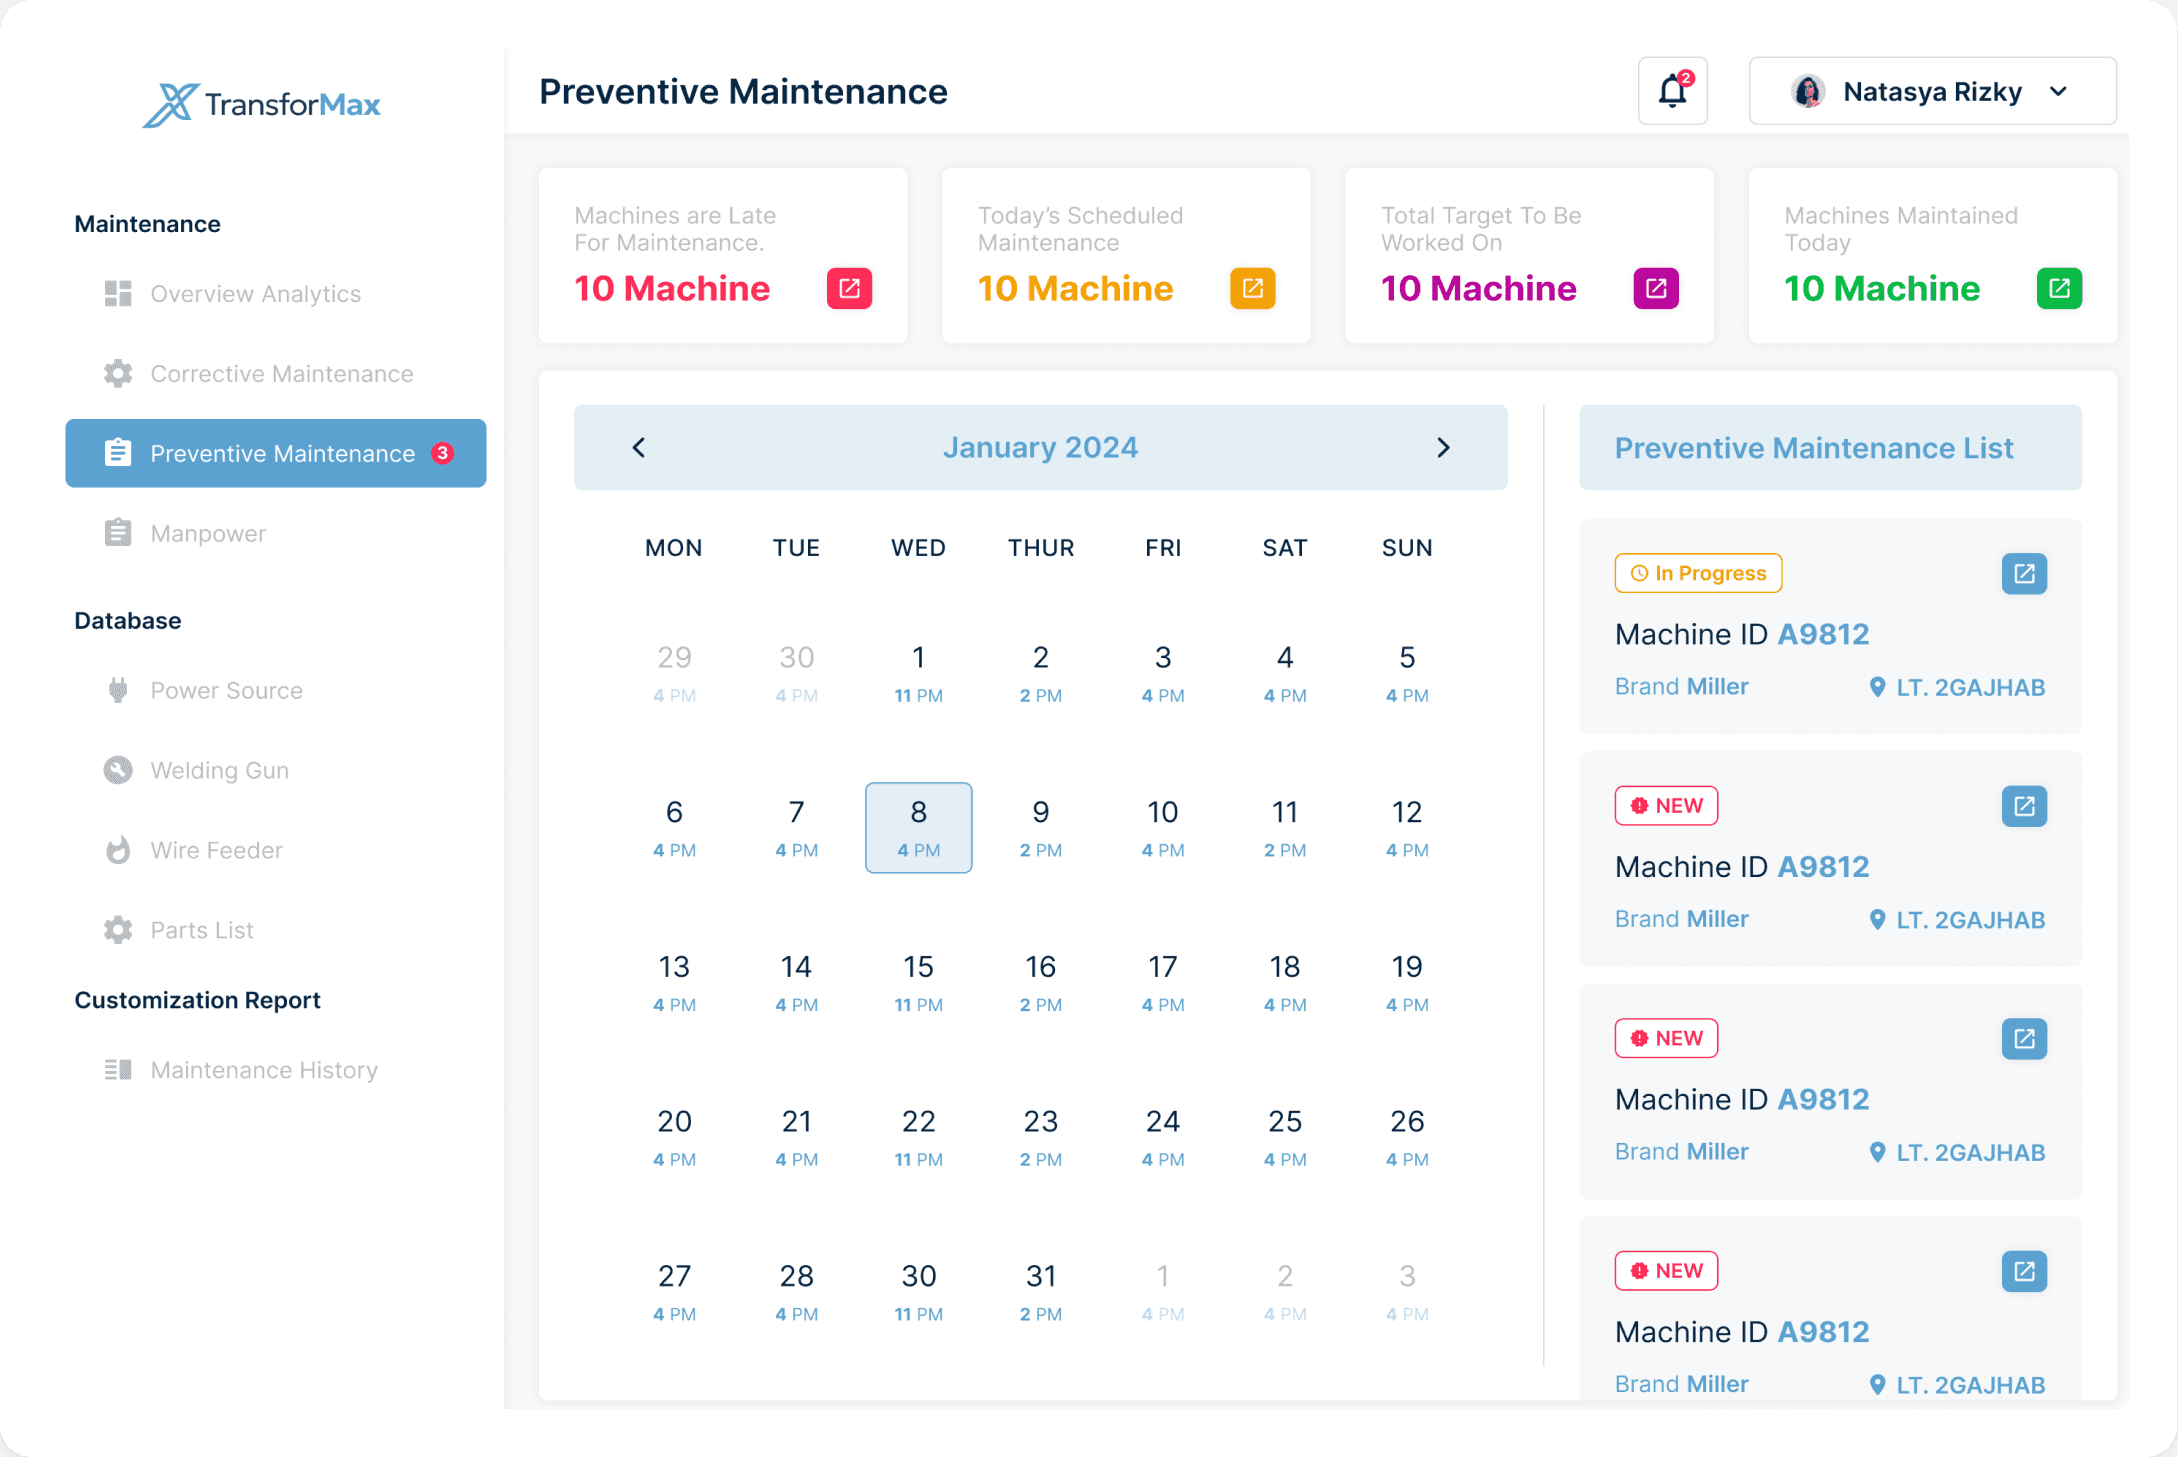Click the TransforMax logo

[x=262, y=104]
